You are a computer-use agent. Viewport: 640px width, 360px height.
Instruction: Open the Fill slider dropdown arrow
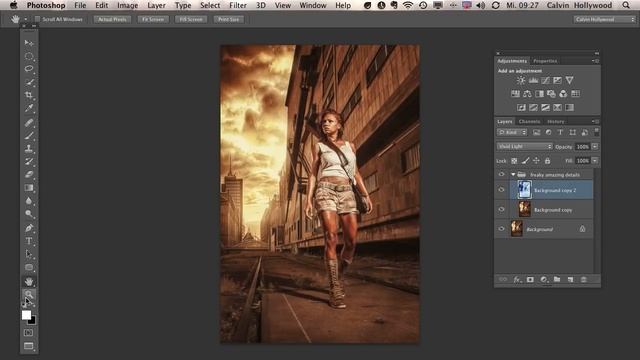pos(595,161)
